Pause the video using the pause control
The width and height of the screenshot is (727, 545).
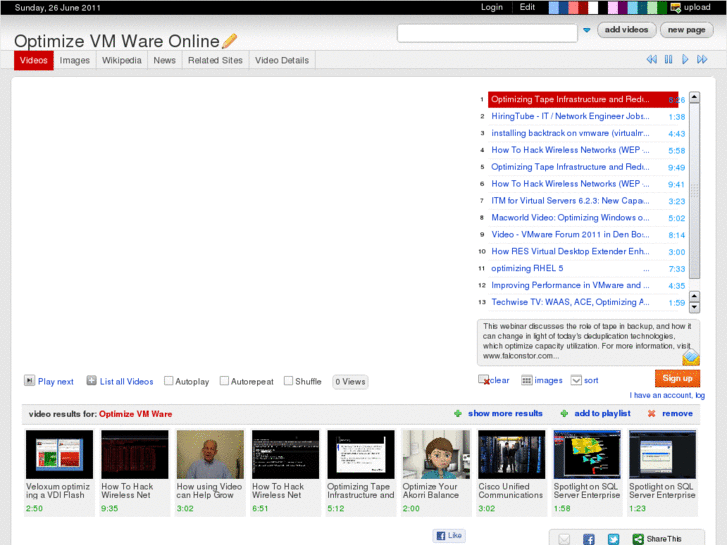[x=669, y=60]
